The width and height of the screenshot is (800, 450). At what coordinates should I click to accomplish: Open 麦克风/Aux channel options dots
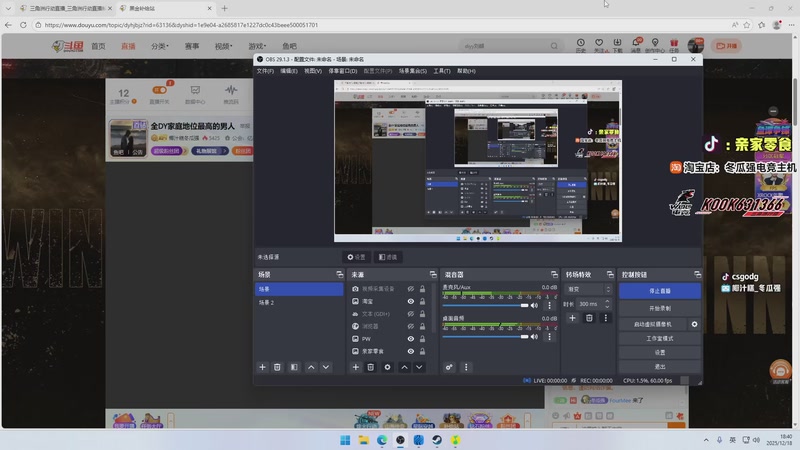(x=549, y=306)
